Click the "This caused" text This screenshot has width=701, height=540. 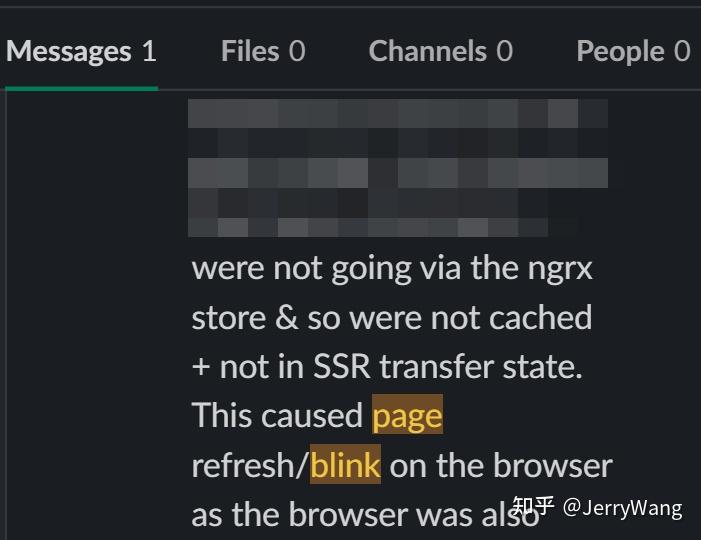coord(277,415)
